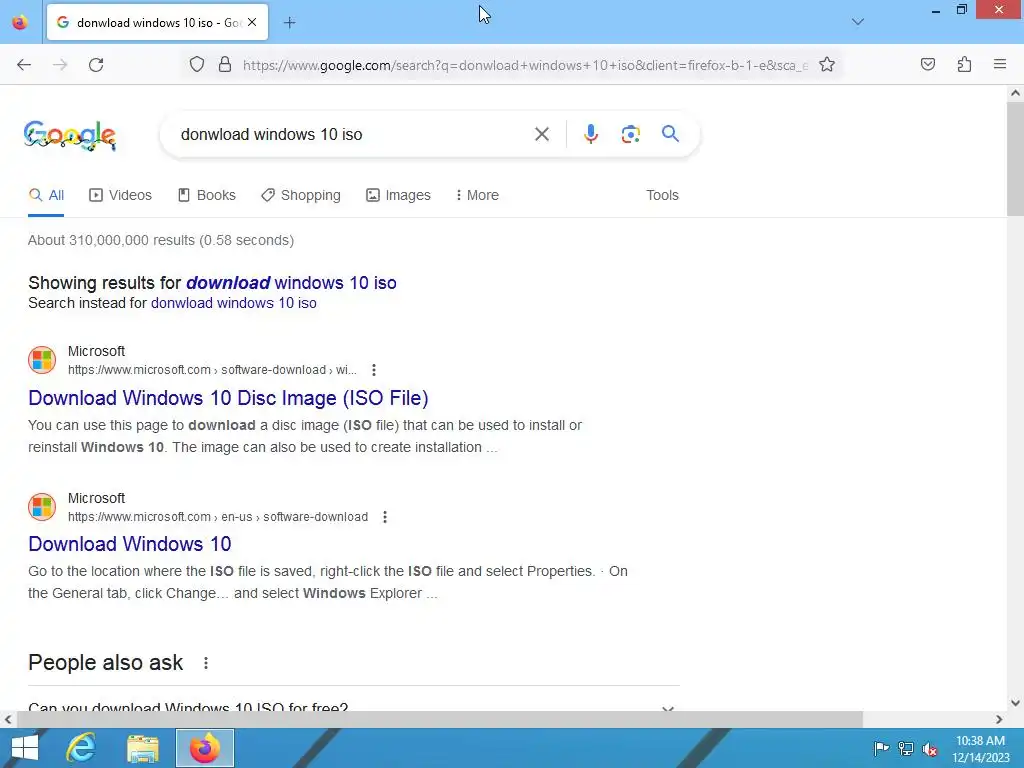Viewport: 1024px width, 768px height.
Task: Open the 'Download Windows 10' result link
Action: tap(130, 544)
